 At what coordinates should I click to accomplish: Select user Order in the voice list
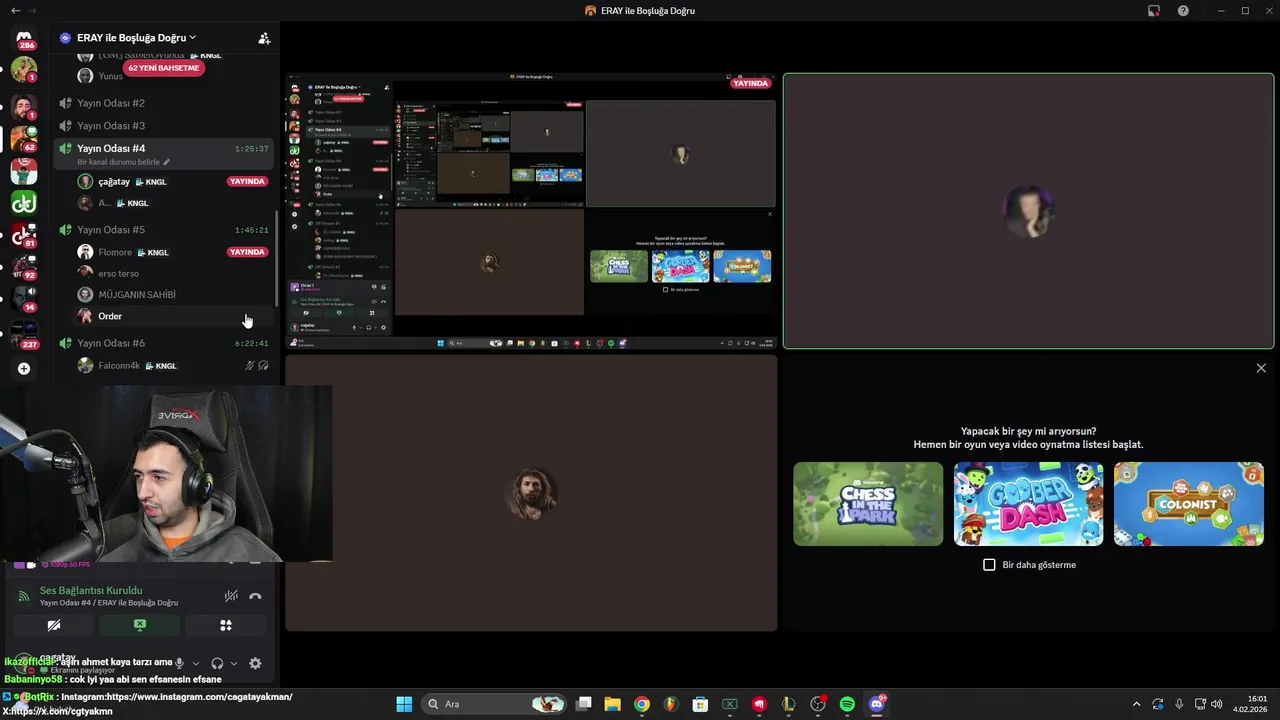point(172,316)
